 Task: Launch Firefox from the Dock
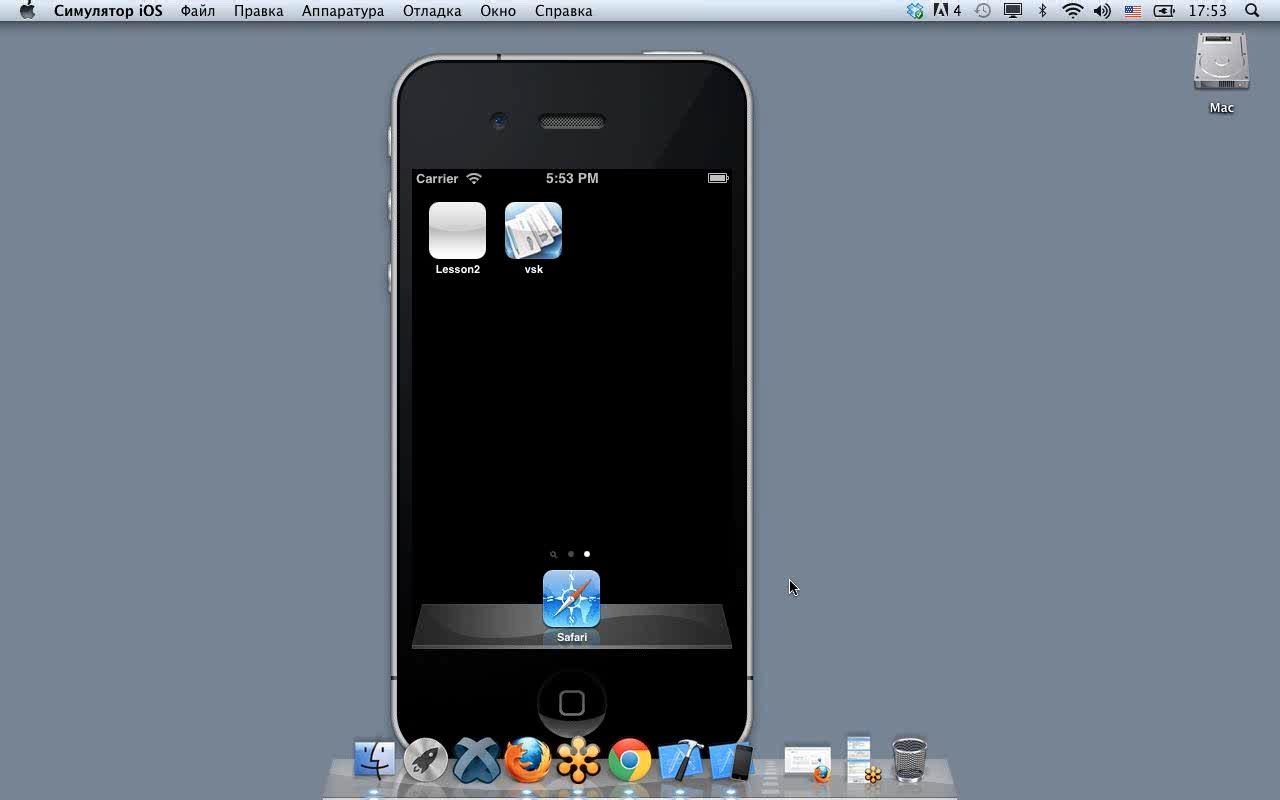click(527, 761)
